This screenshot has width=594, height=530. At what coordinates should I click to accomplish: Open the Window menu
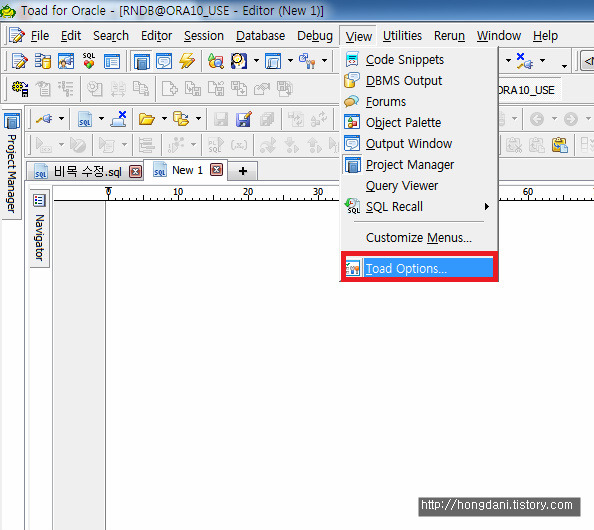pyautogui.click(x=499, y=36)
